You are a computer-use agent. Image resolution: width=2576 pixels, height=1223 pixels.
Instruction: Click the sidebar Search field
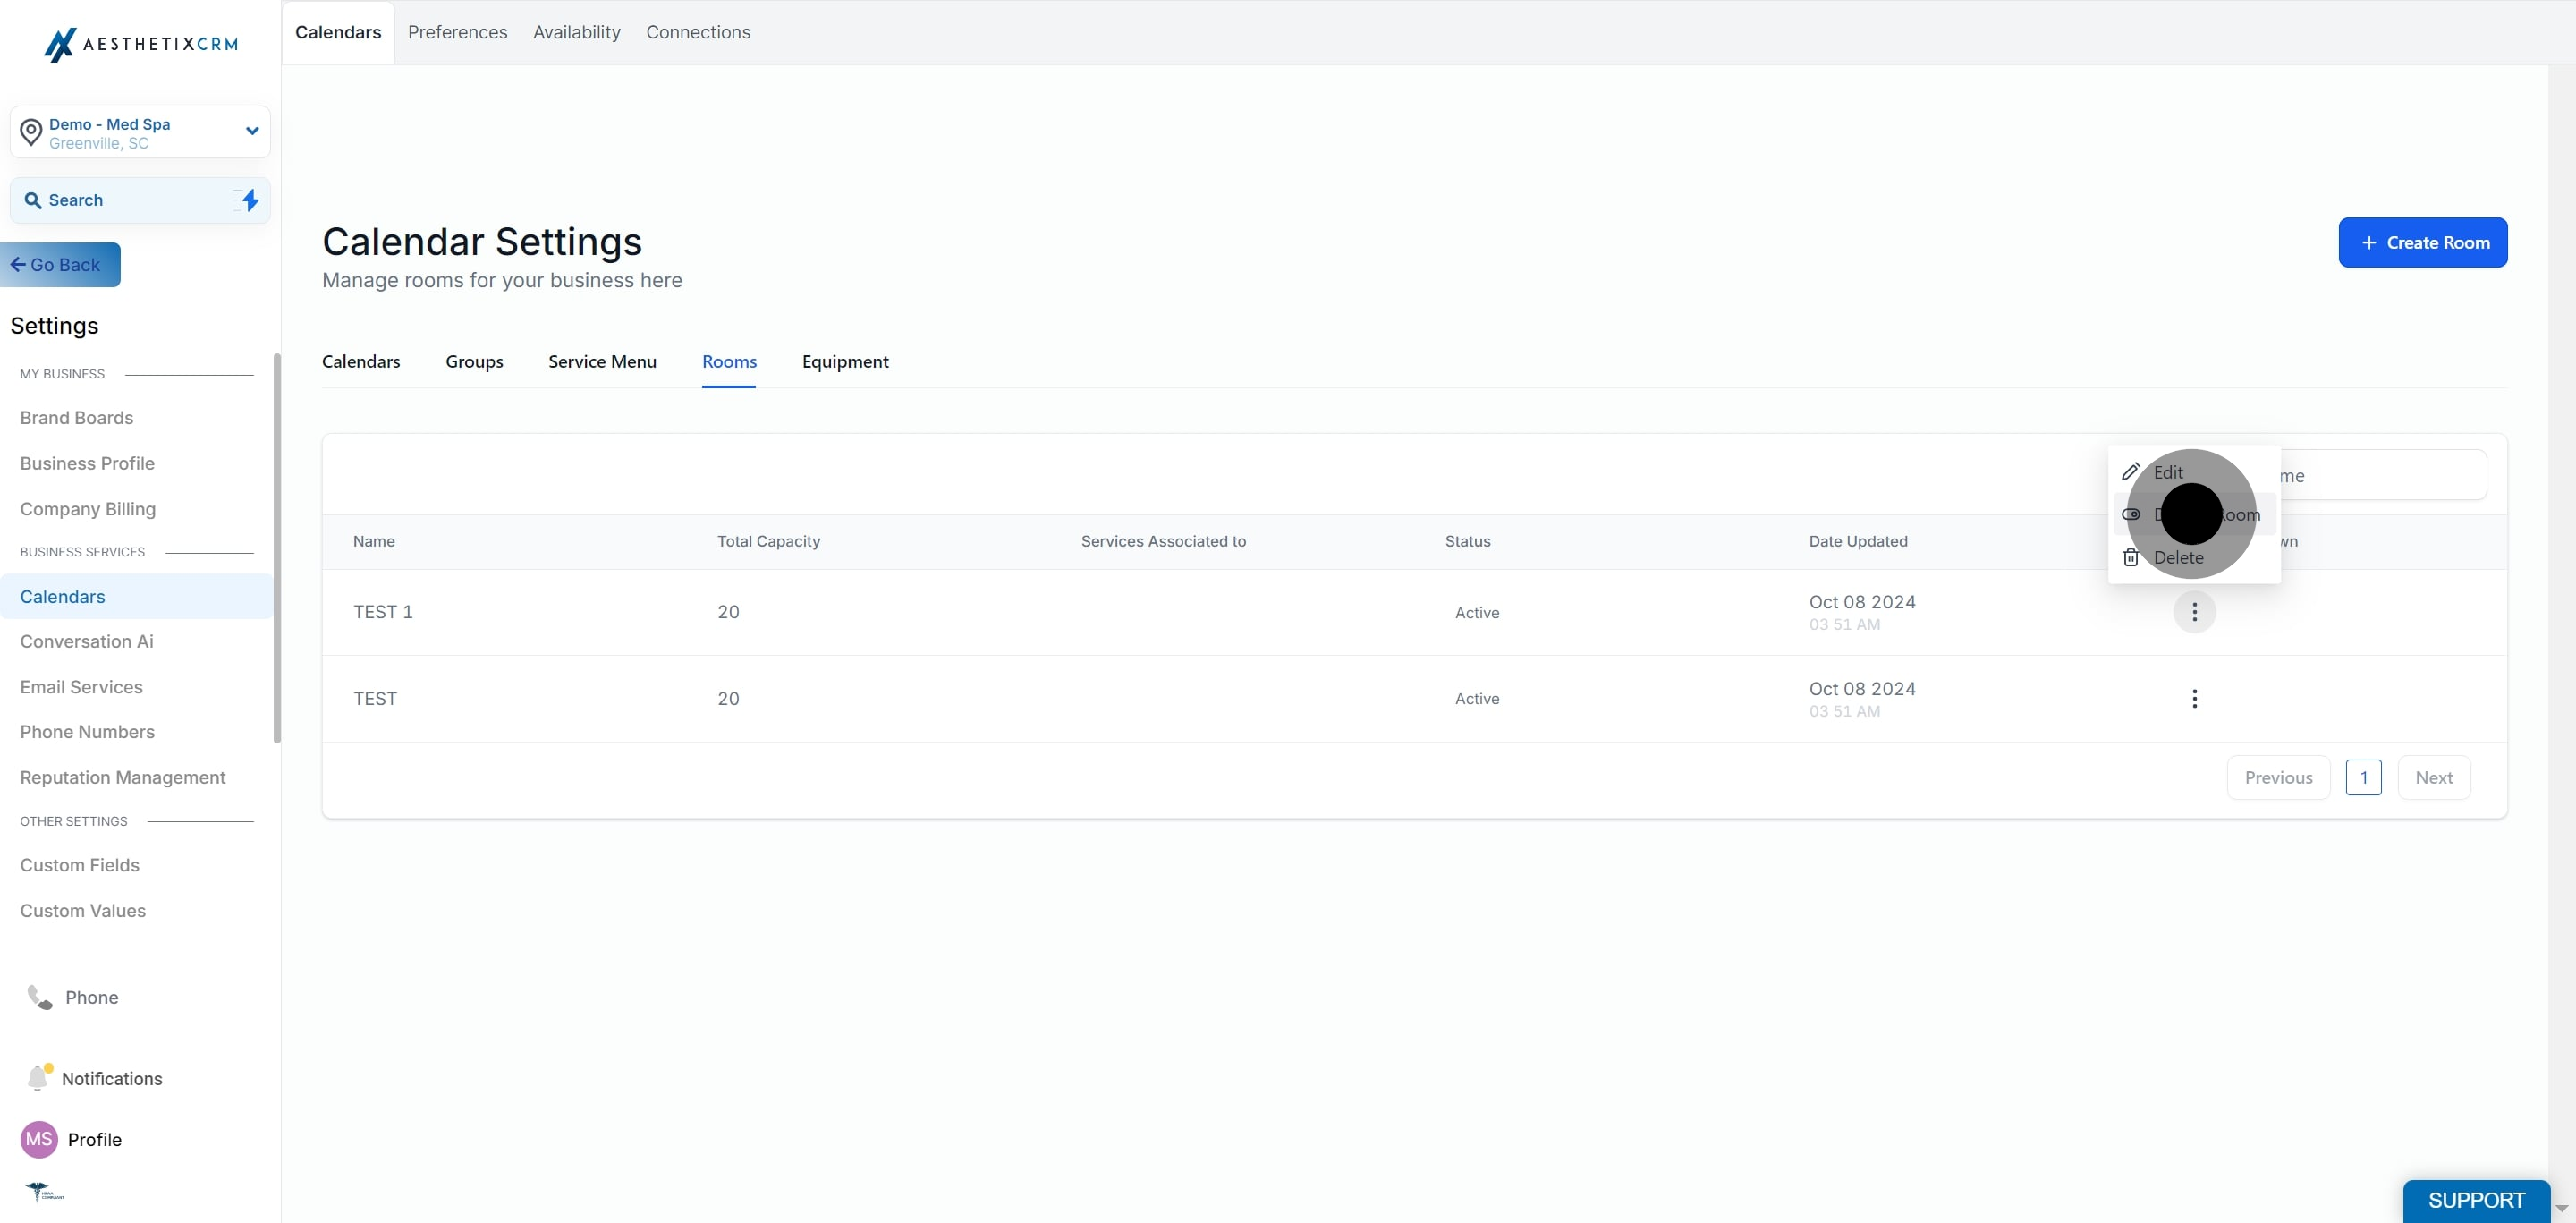click(x=140, y=200)
